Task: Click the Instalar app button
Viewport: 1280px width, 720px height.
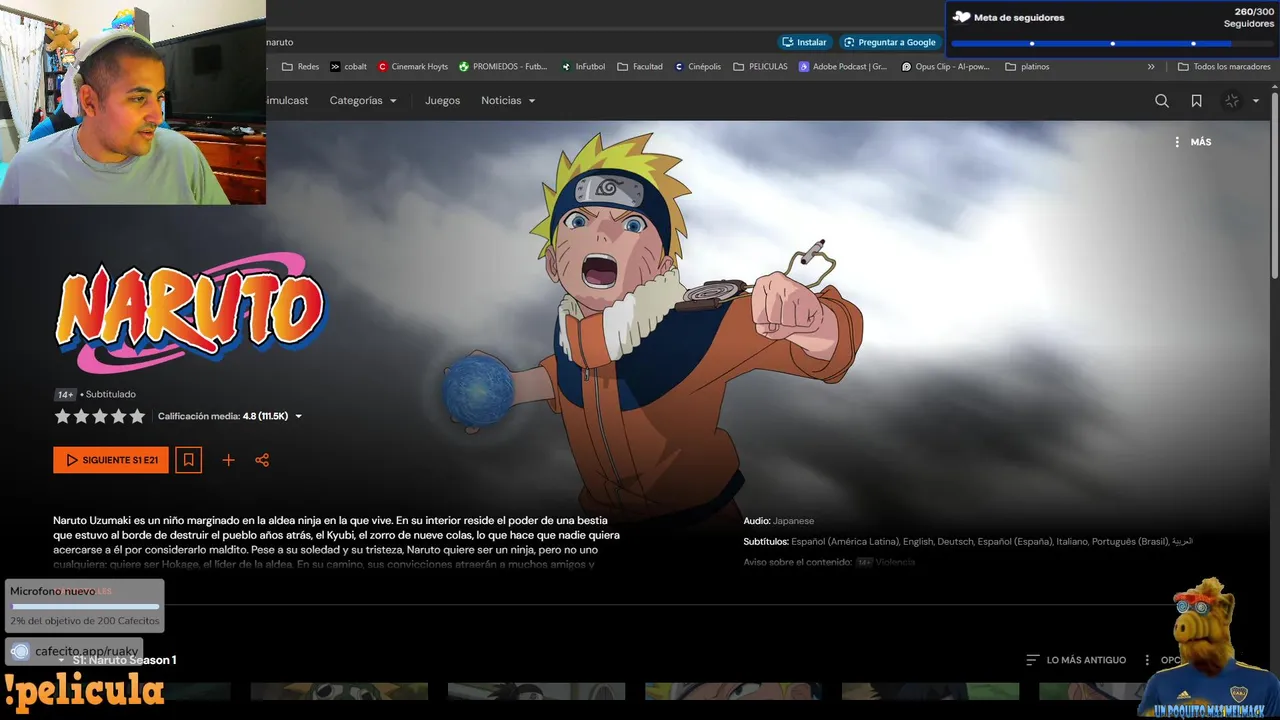Action: pyautogui.click(x=805, y=42)
